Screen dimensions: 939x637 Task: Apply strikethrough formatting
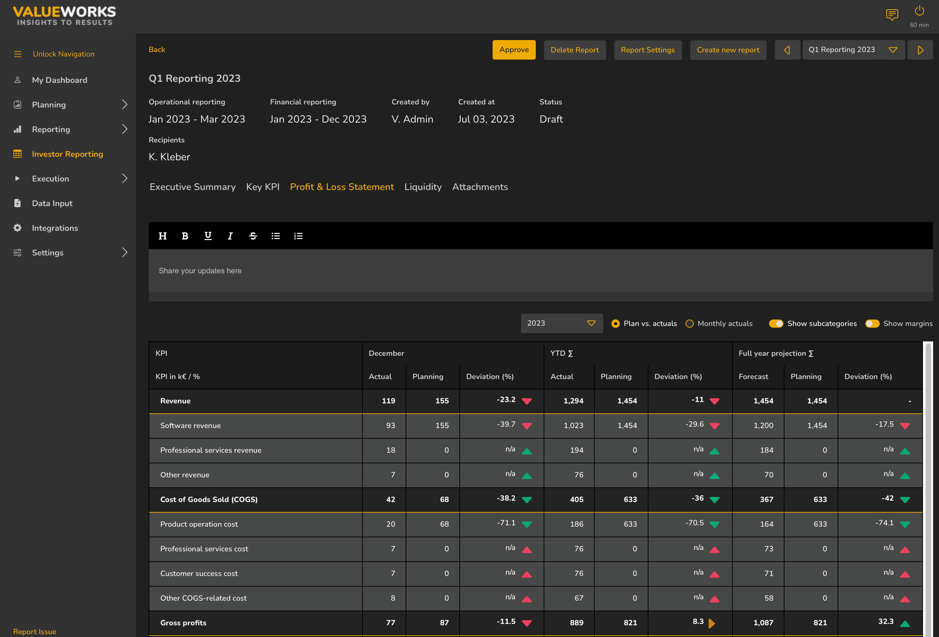(x=253, y=236)
